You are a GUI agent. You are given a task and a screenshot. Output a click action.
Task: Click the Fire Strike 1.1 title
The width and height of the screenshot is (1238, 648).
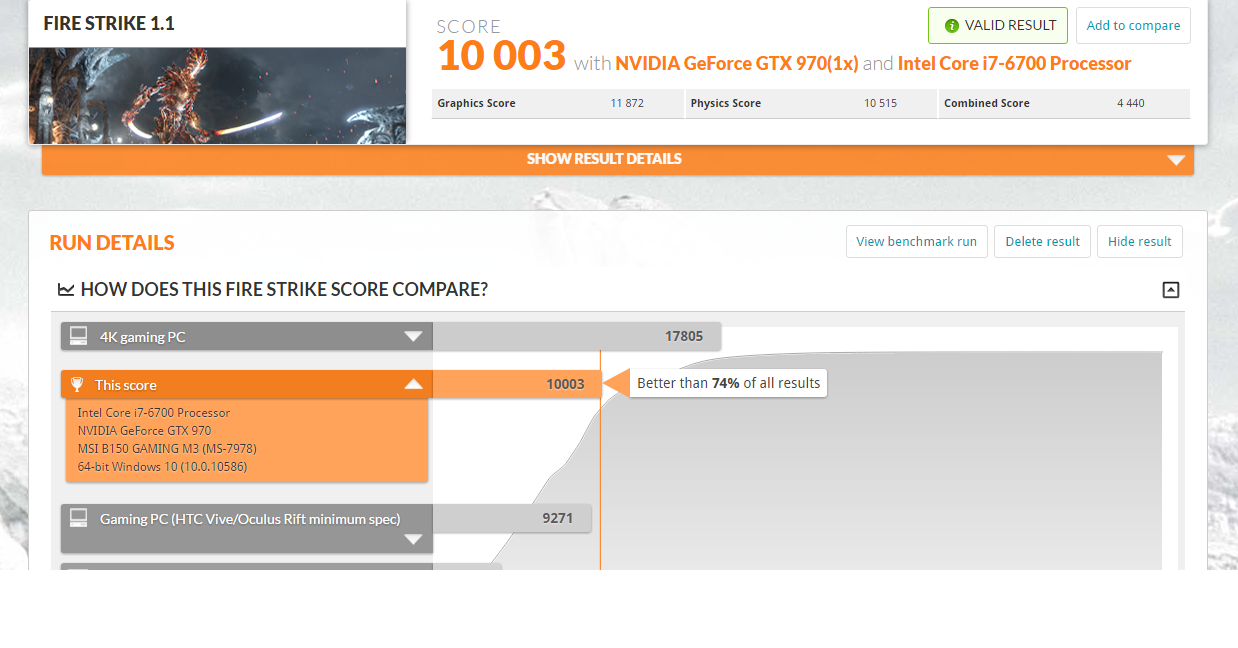pos(109,23)
